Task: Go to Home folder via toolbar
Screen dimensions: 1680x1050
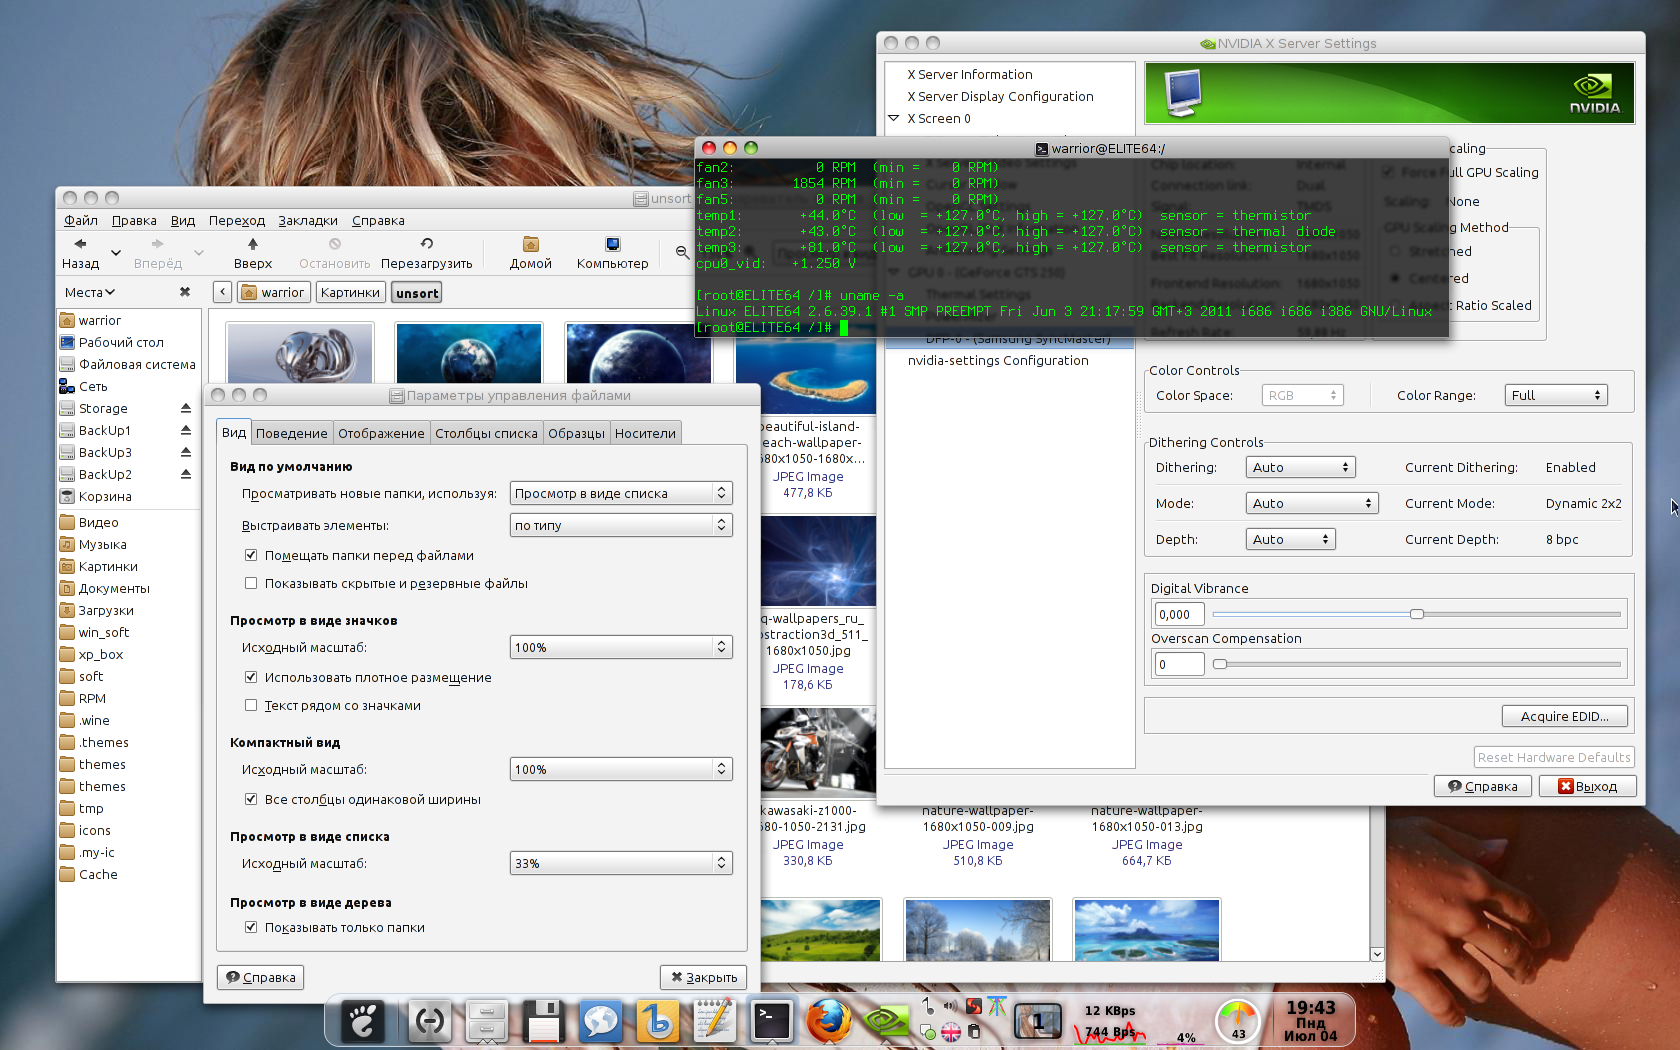Action: tap(531, 253)
